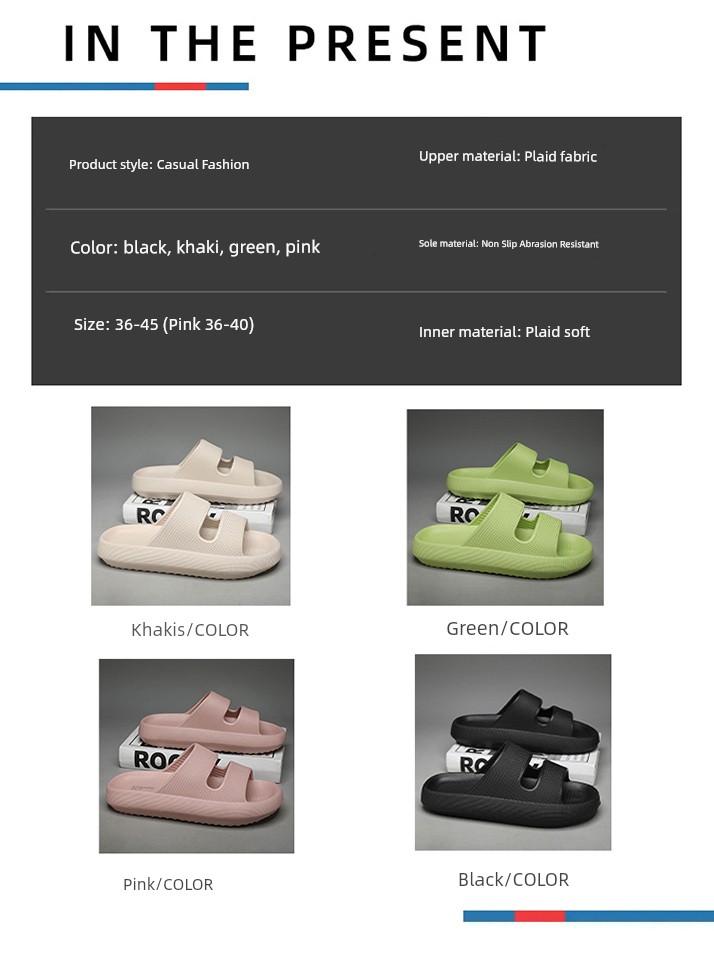Click the Black/COLOR label
The height and width of the screenshot is (953, 714).
point(513,879)
